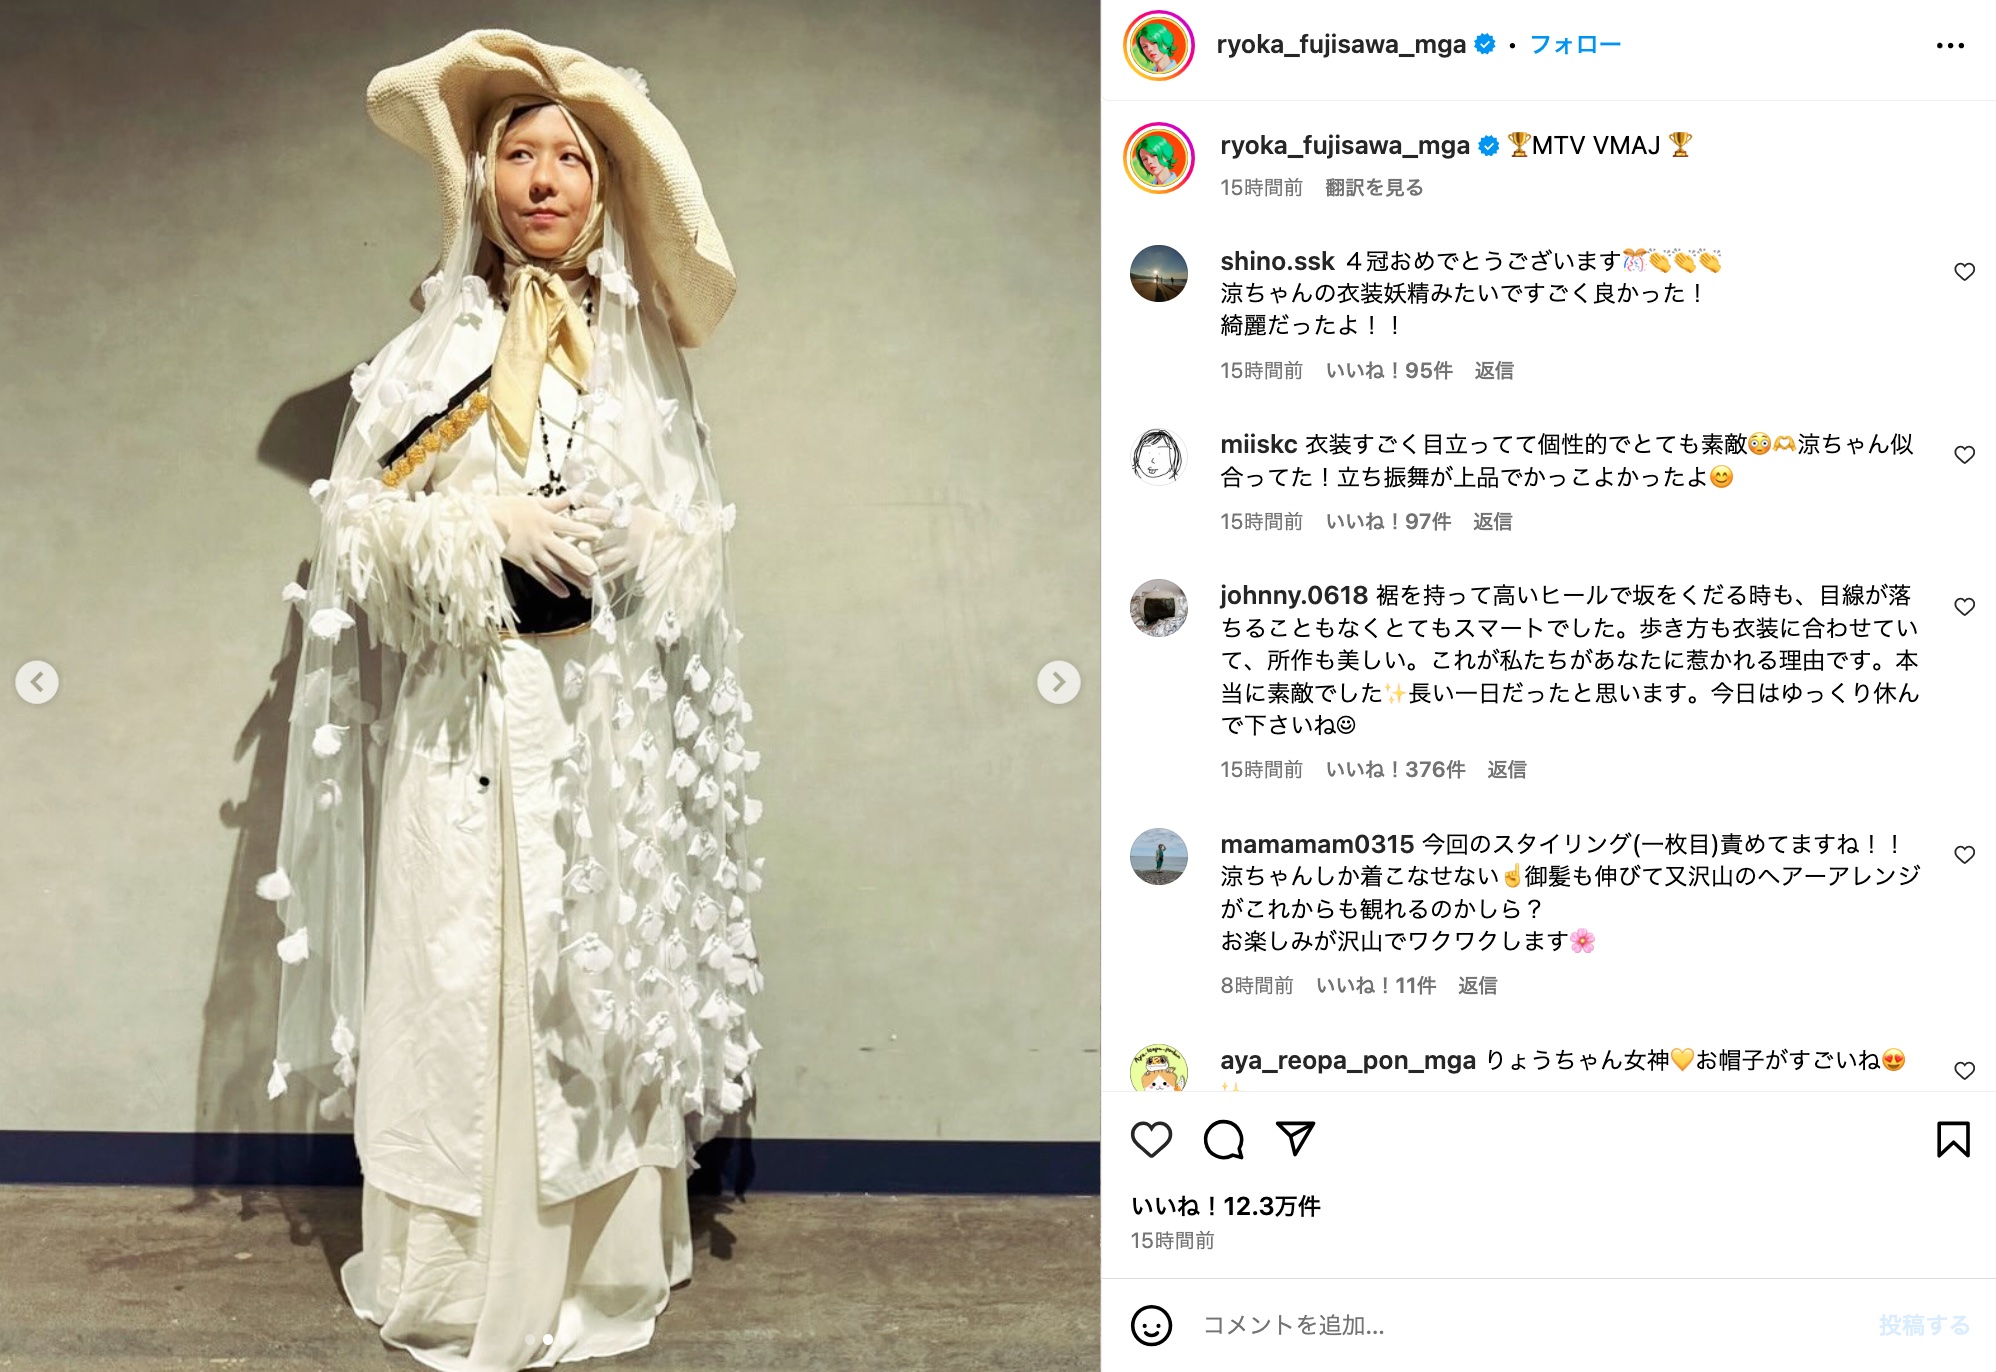Viewport: 1996px width, 1372px height.
Task: Save the post with the bookmark icon
Action: click(1953, 1139)
